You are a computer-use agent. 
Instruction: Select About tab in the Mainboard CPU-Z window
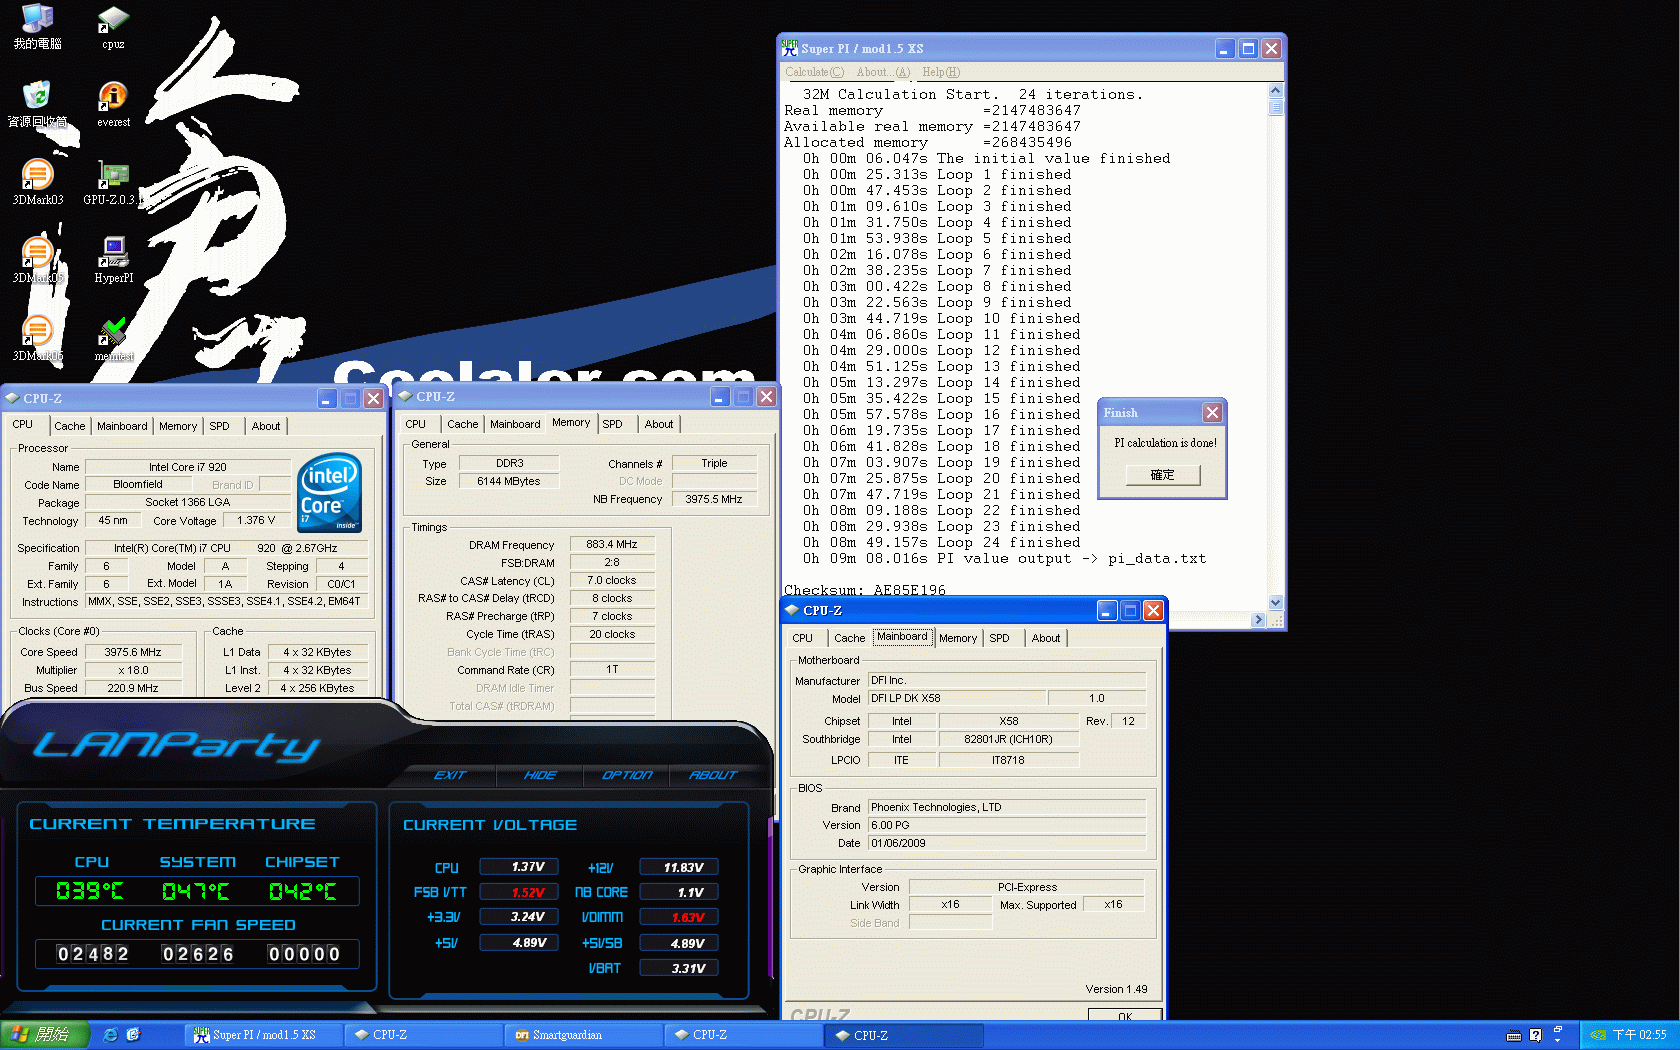coord(1046,638)
